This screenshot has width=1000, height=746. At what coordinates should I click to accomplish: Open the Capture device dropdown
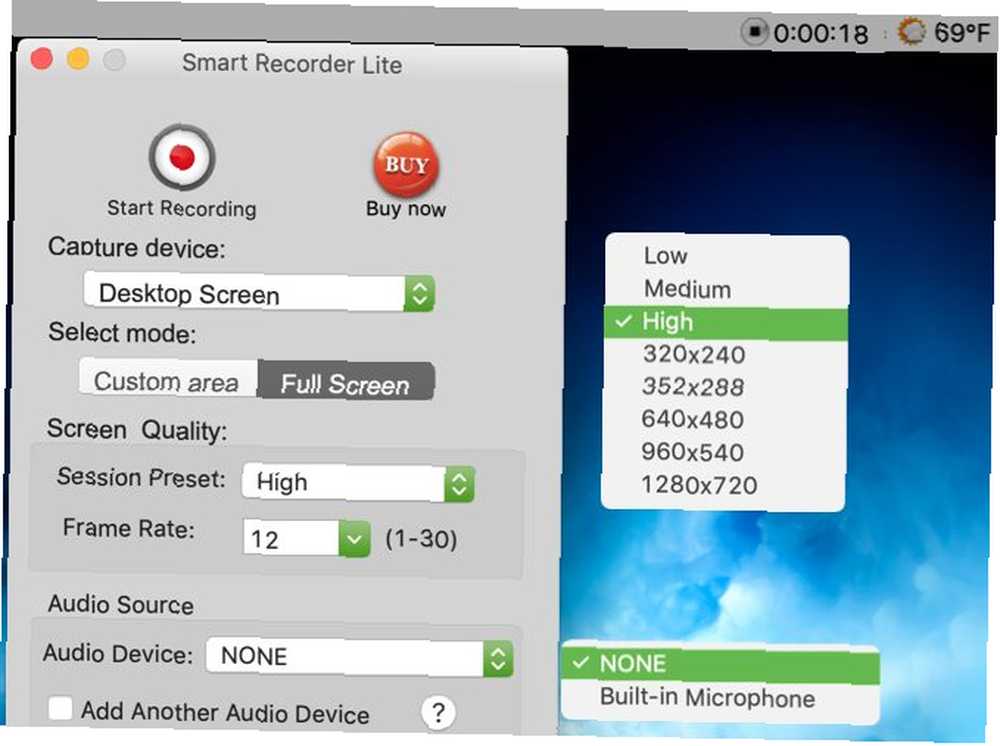click(x=259, y=293)
